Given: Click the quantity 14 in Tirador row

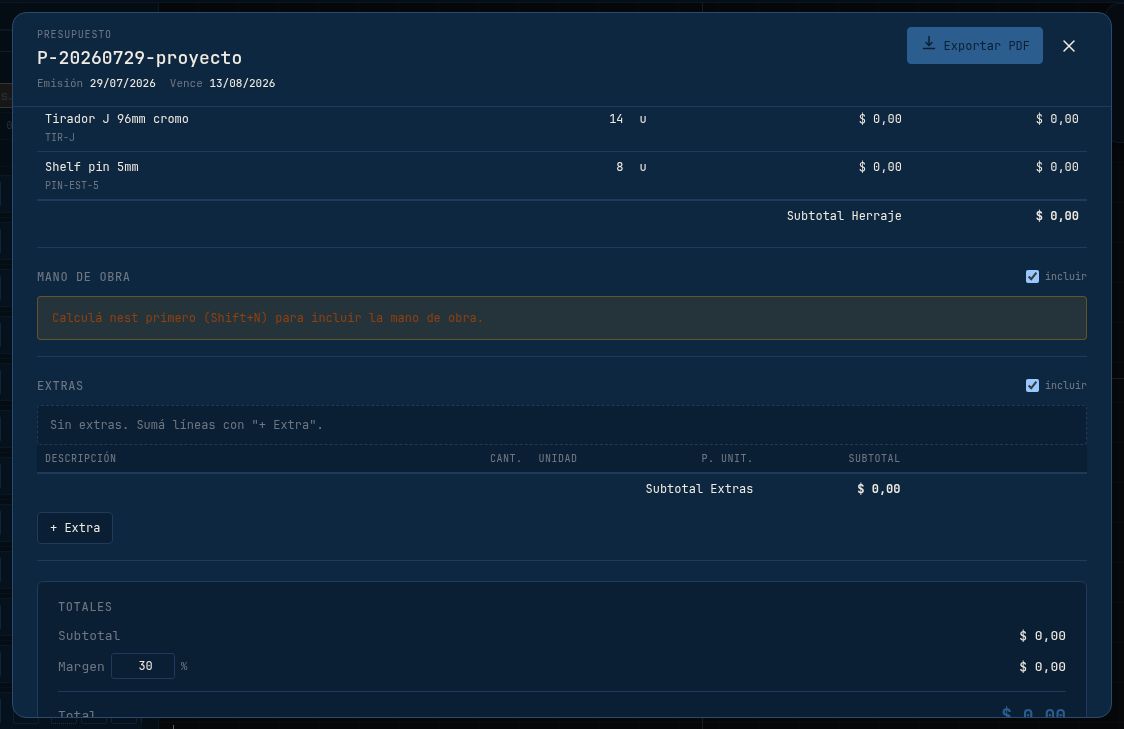Looking at the screenshot, I should coord(616,119).
